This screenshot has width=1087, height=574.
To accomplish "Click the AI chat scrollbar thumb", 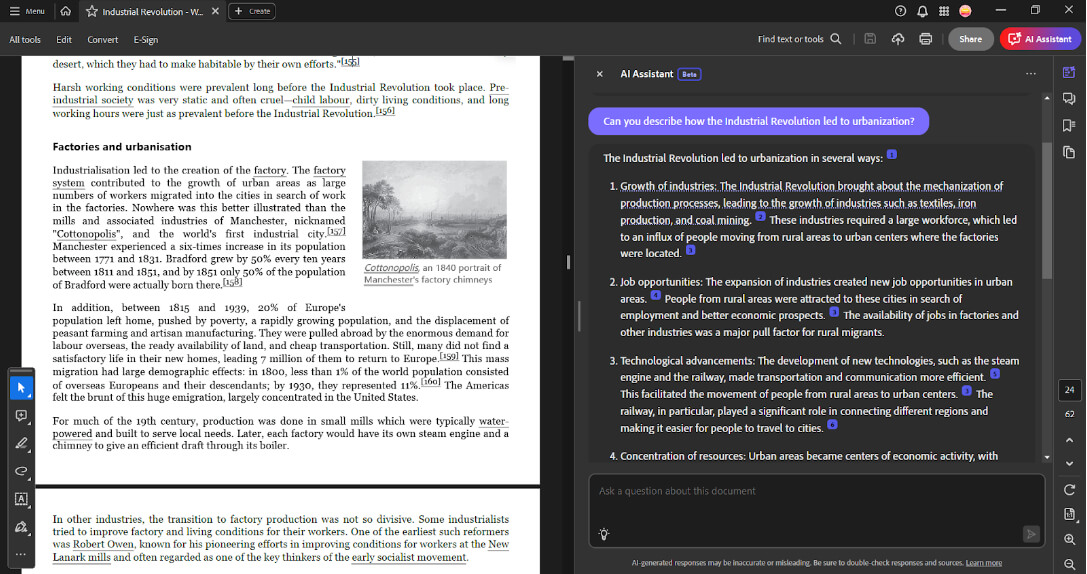I will [1047, 211].
